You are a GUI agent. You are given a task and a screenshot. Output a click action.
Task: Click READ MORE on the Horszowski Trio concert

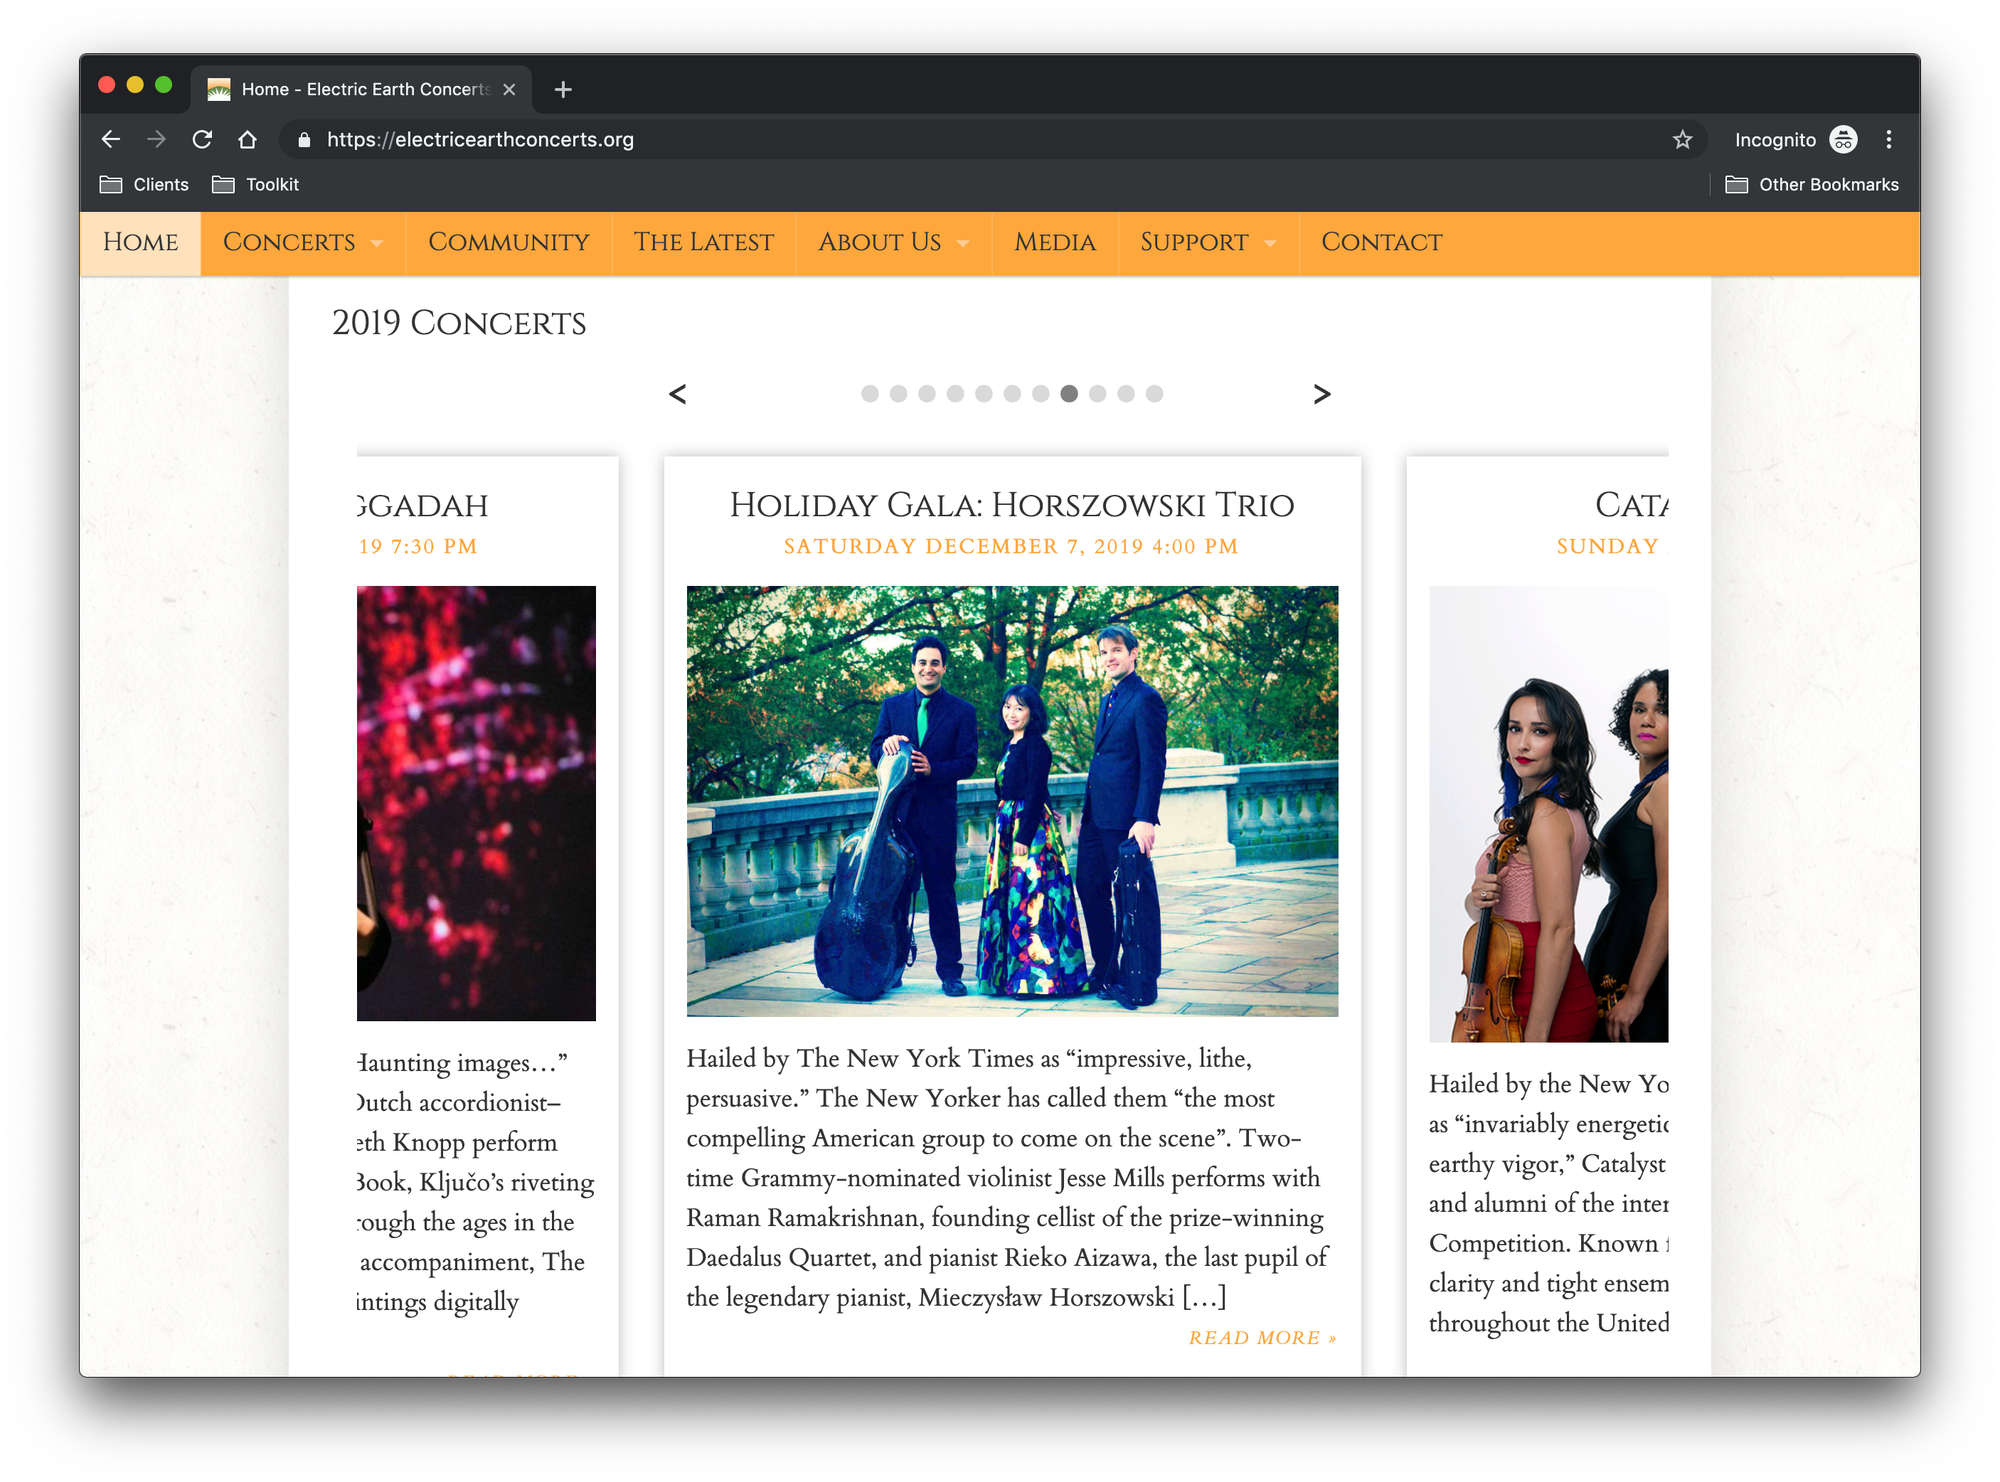(x=1262, y=1337)
